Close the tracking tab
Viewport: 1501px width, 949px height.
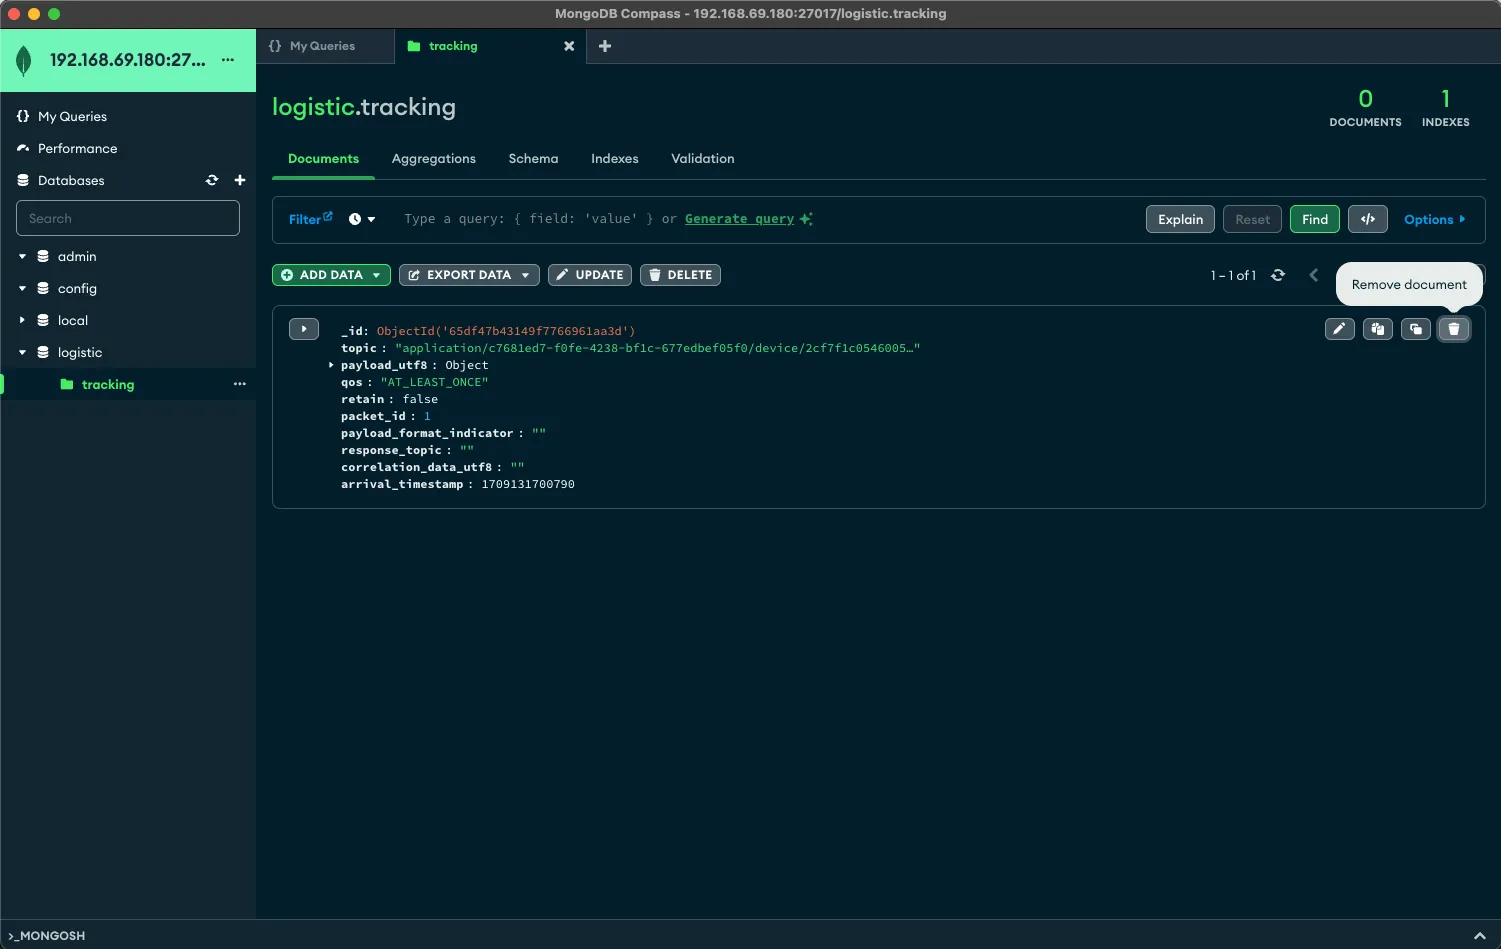click(x=569, y=46)
